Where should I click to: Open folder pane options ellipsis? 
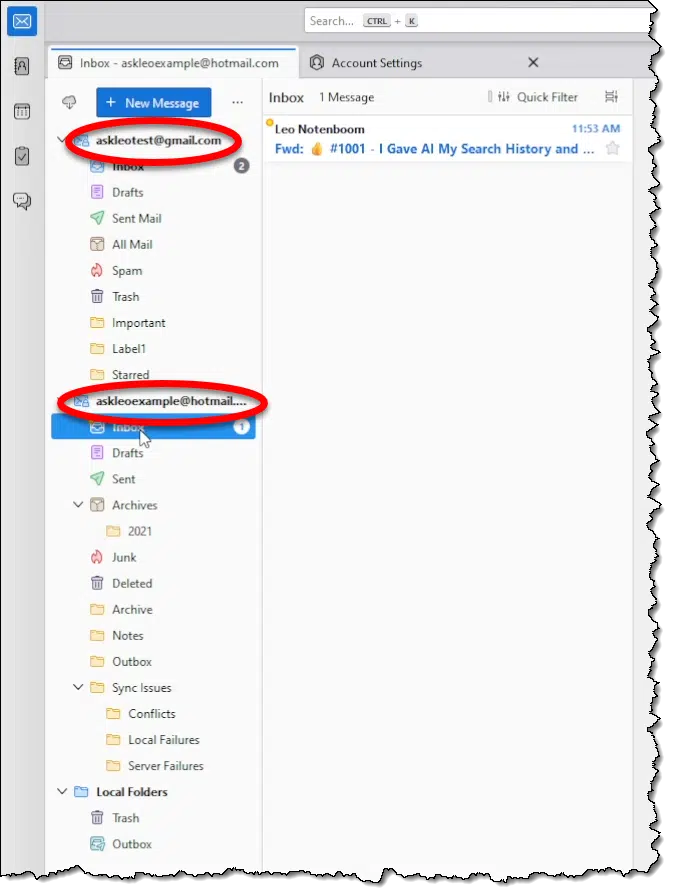(x=237, y=103)
